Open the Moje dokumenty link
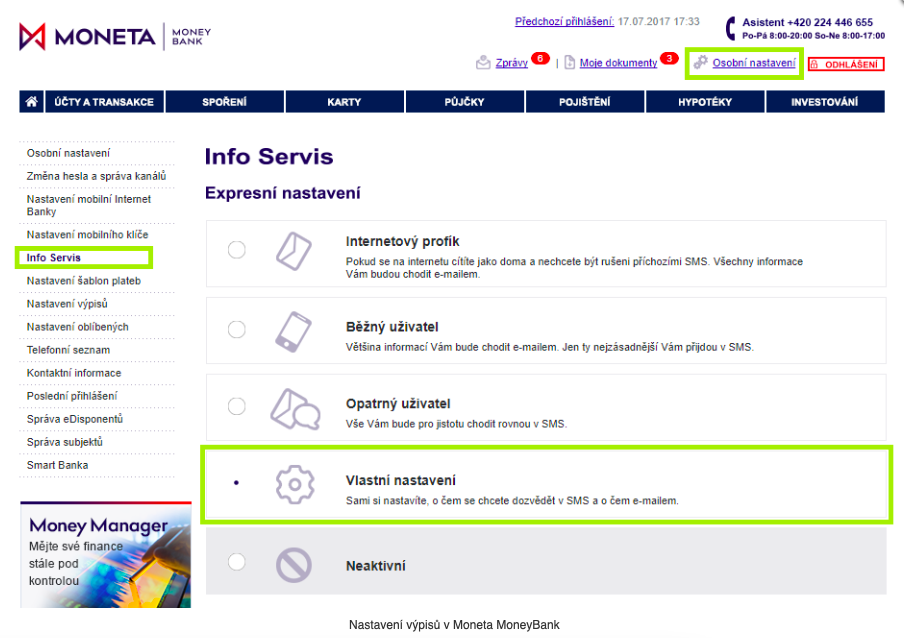 click(618, 63)
